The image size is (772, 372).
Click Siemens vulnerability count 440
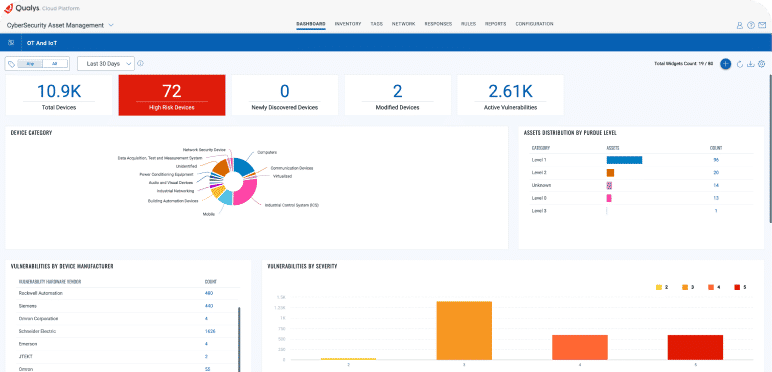[x=209, y=306]
